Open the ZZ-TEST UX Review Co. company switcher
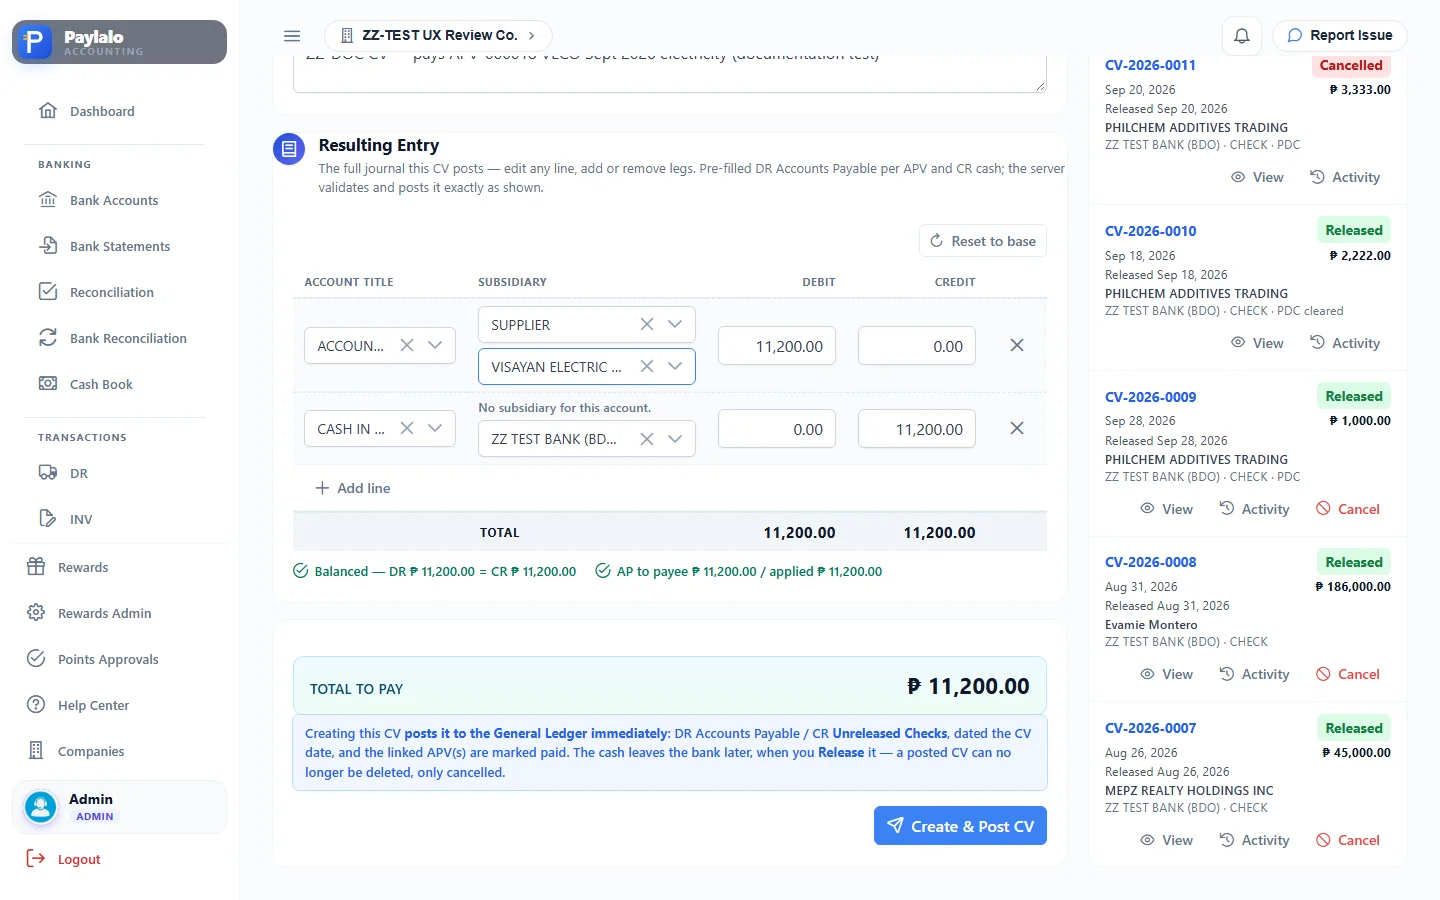This screenshot has height=900, width=1440. 438,35
